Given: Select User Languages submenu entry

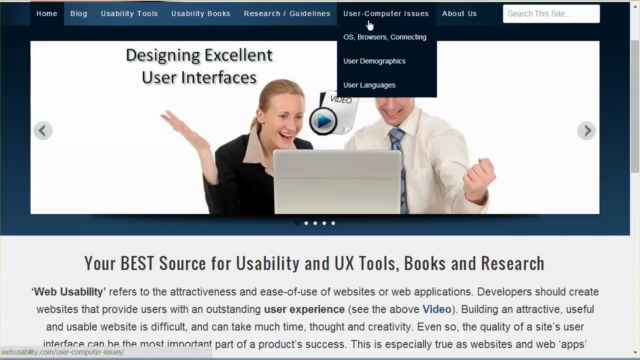Looking at the screenshot, I should click(369, 85).
